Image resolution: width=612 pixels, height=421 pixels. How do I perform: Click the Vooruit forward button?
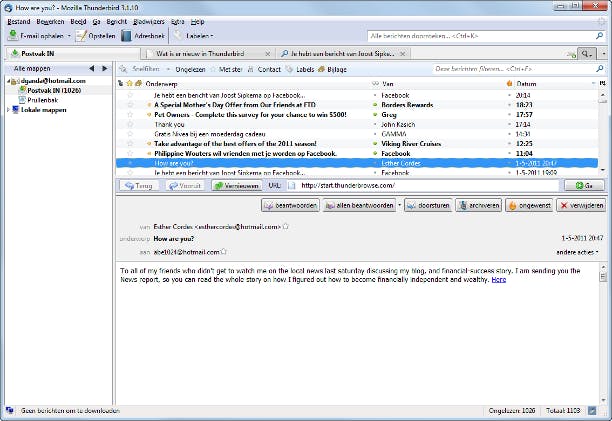(x=185, y=186)
